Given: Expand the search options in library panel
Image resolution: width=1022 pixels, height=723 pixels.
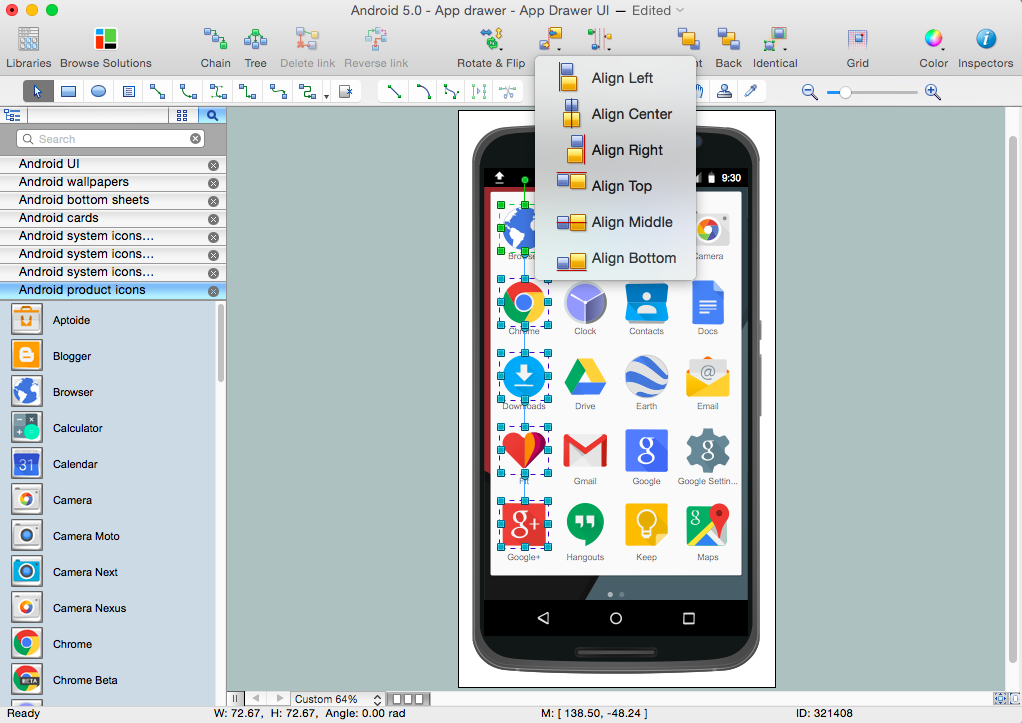Looking at the screenshot, I should coord(213,114).
